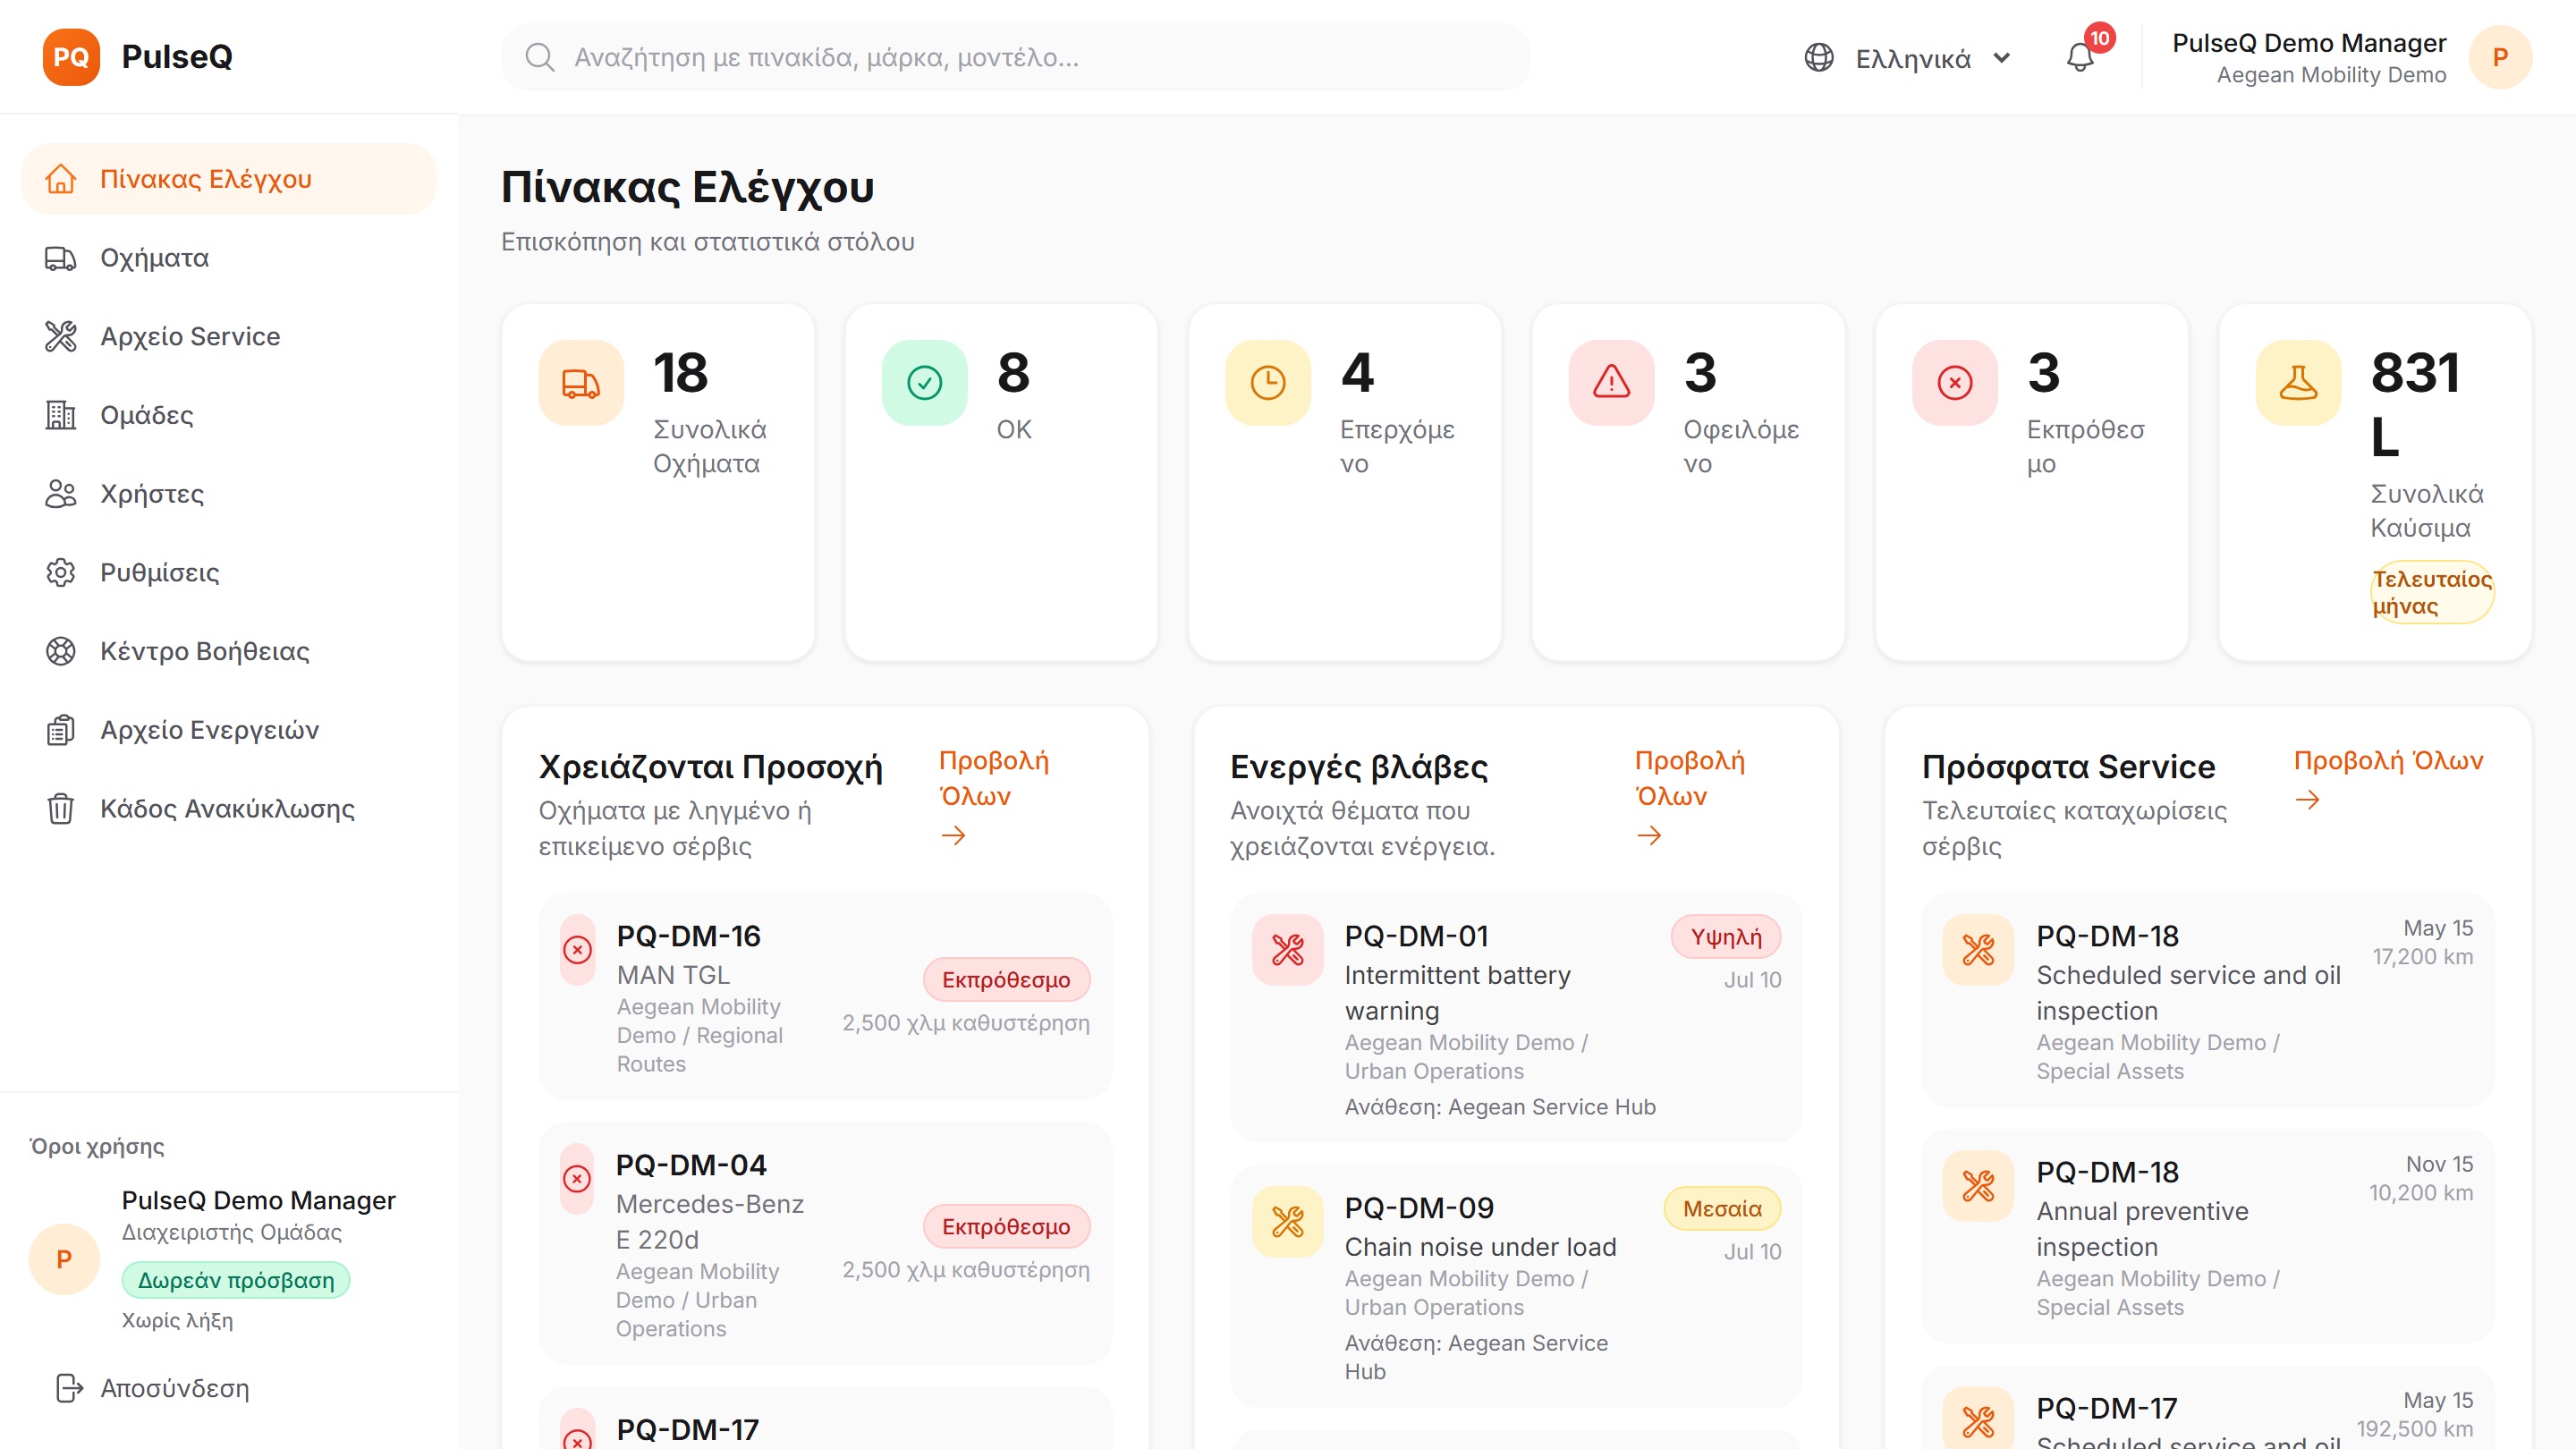Click the Εκπρόθεσμο badge for PQ-DM-16
Image resolution: width=2576 pixels, height=1449 pixels.
tap(1006, 980)
